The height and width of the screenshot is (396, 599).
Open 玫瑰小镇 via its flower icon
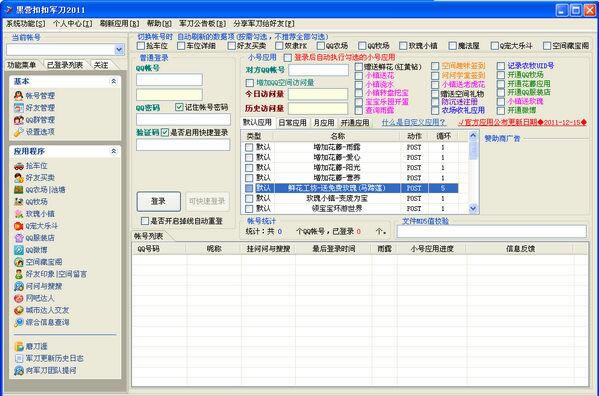[x=18, y=214]
